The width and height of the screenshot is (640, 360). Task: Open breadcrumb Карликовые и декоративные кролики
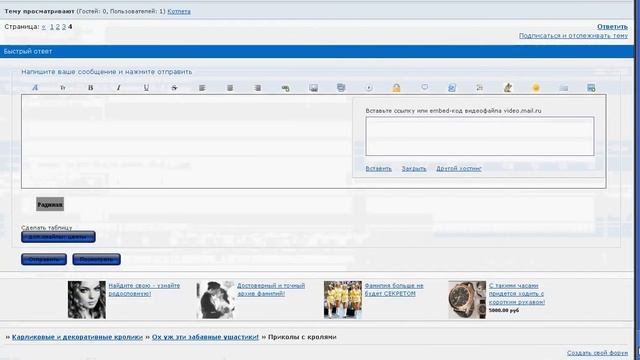tap(77, 337)
